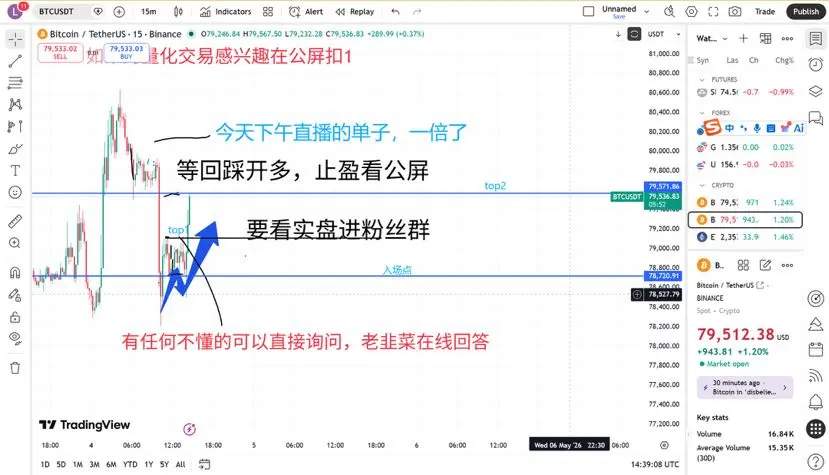829x475 pixels.
Task: Open the Fibonacci retracement tools
Action: coord(15,83)
